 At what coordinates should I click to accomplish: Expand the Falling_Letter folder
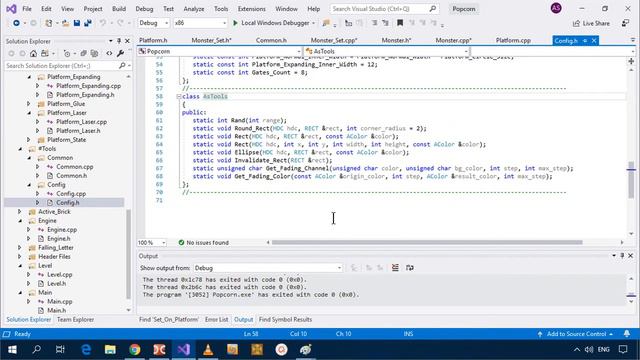point(20,247)
